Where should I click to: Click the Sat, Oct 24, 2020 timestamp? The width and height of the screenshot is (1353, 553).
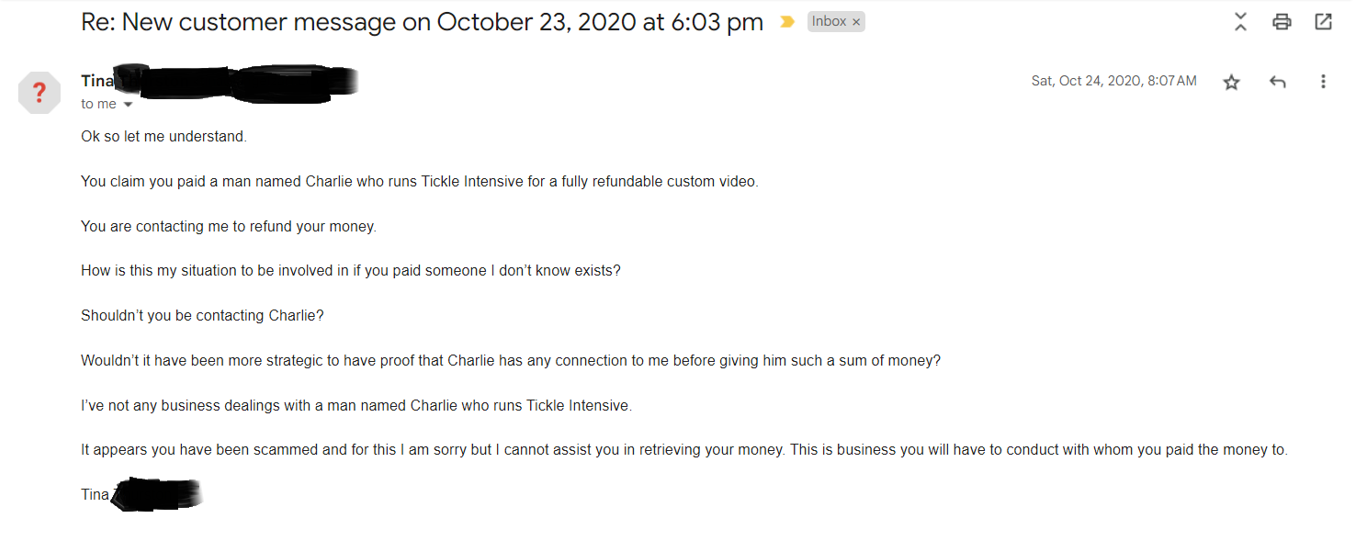(x=1114, y=81)
